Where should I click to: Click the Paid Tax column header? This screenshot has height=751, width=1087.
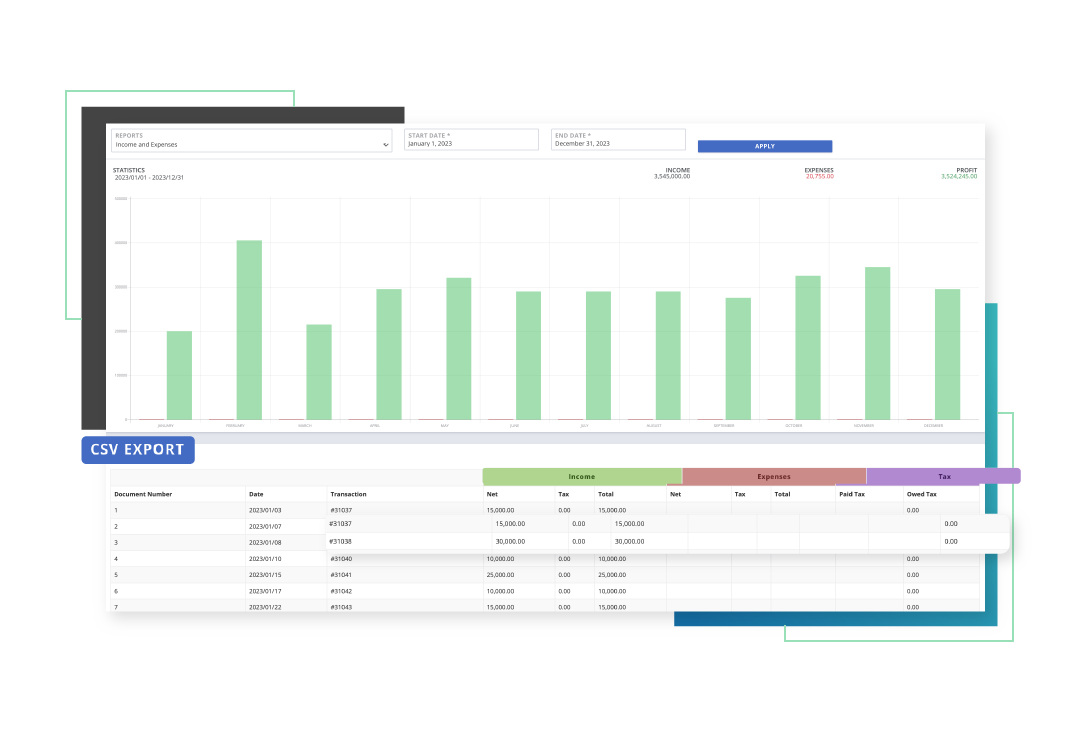point(852,494)
